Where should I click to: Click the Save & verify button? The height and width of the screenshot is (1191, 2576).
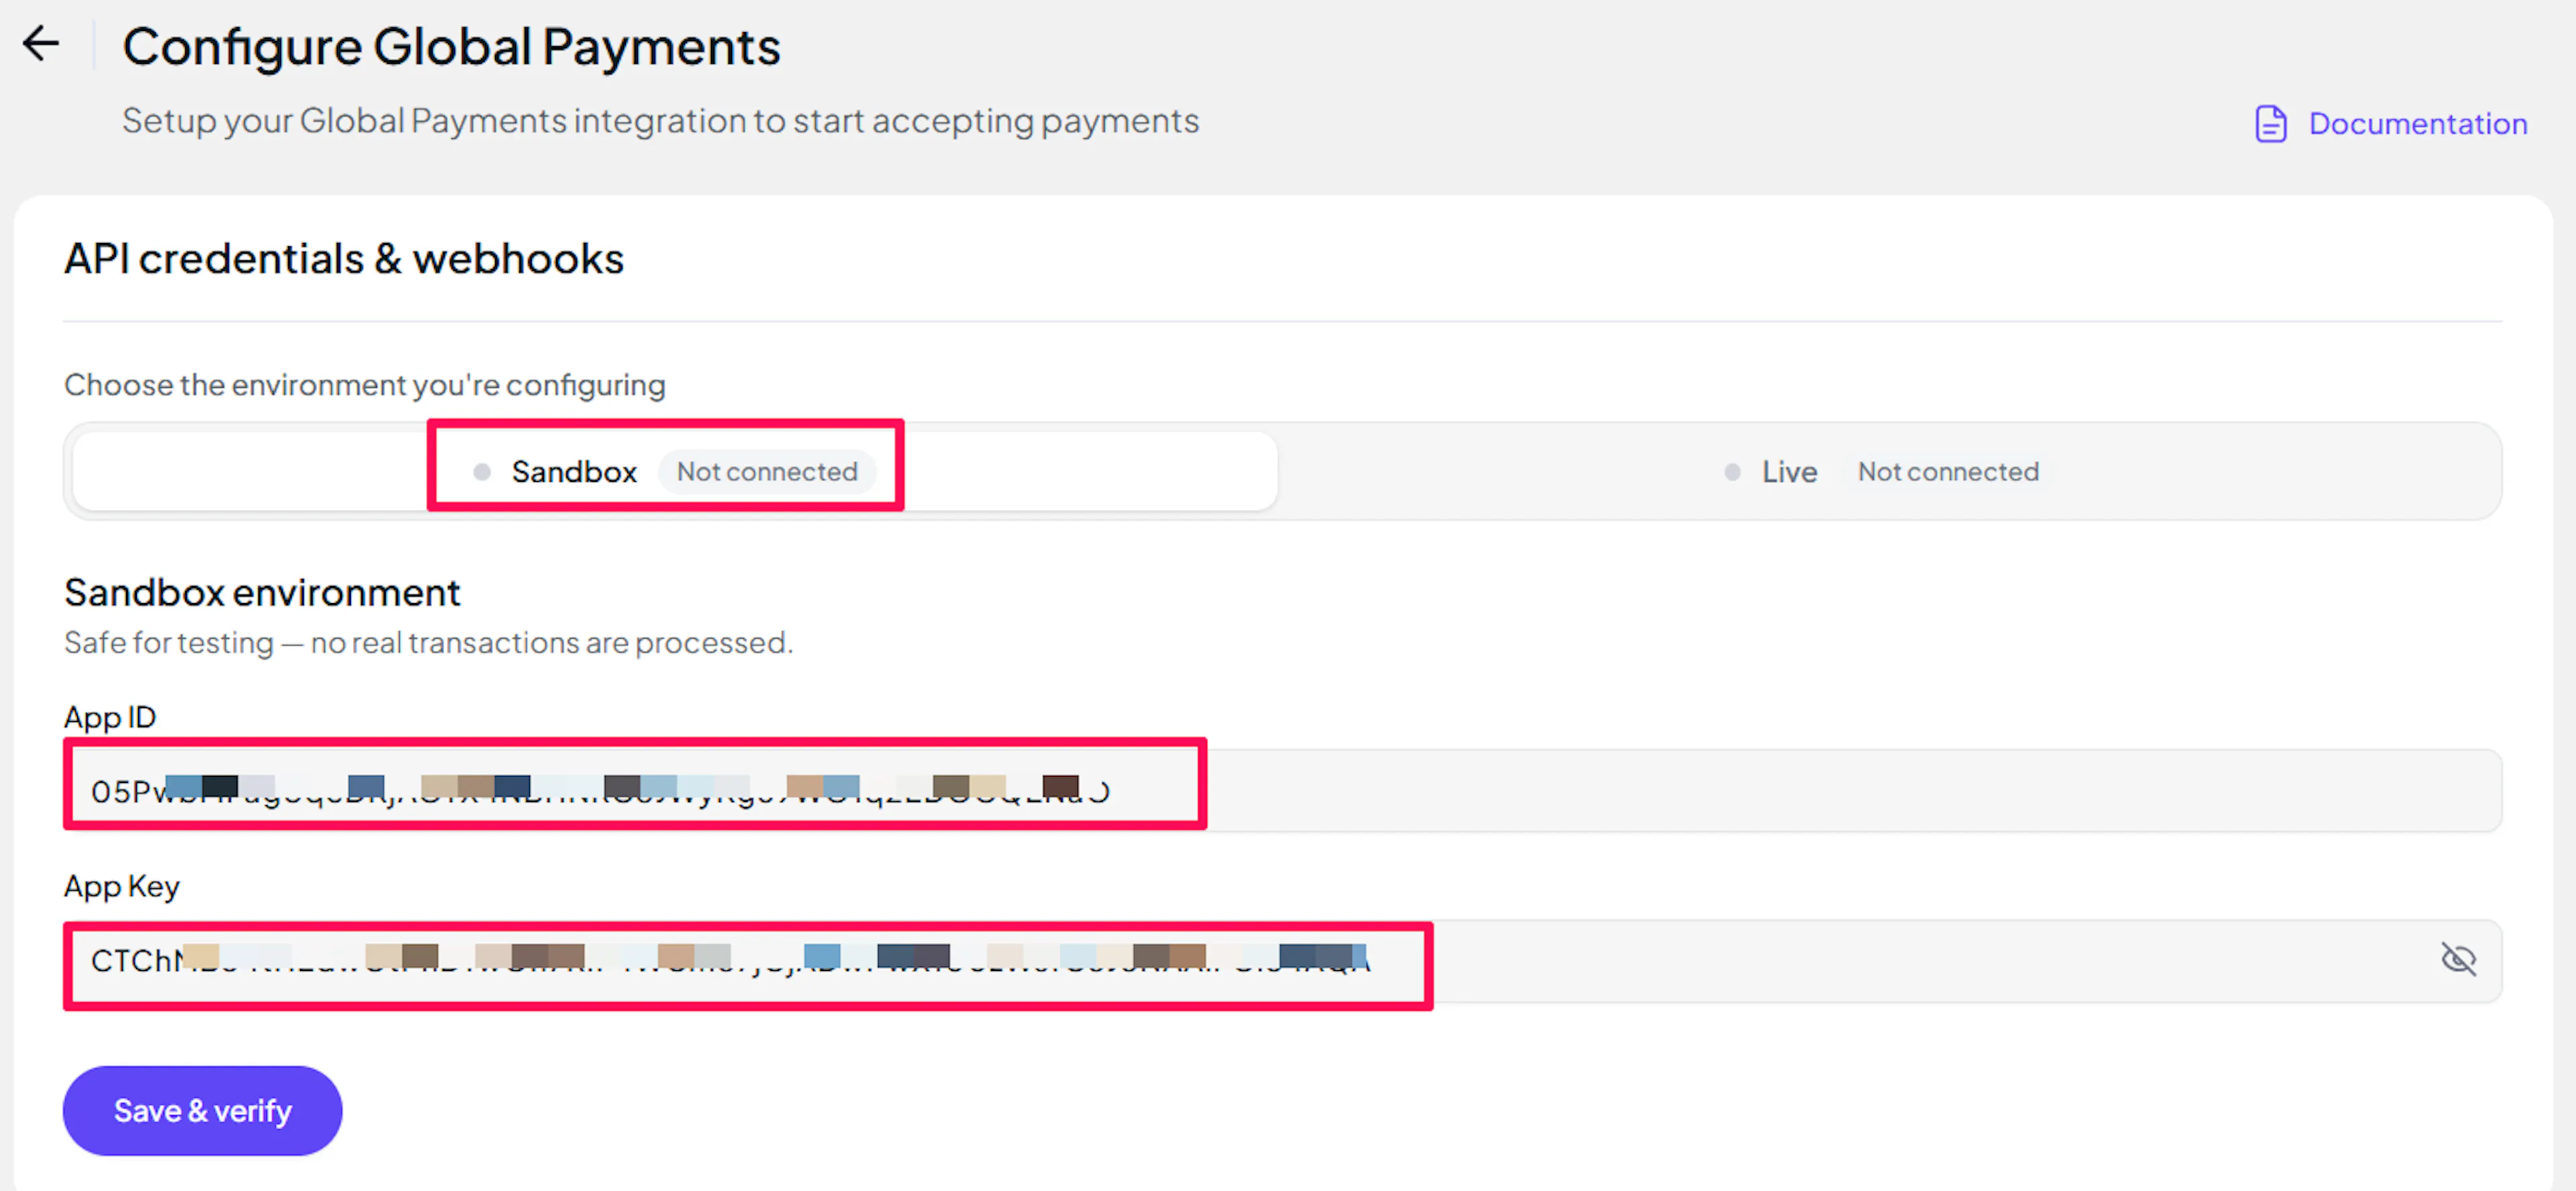203,1110
